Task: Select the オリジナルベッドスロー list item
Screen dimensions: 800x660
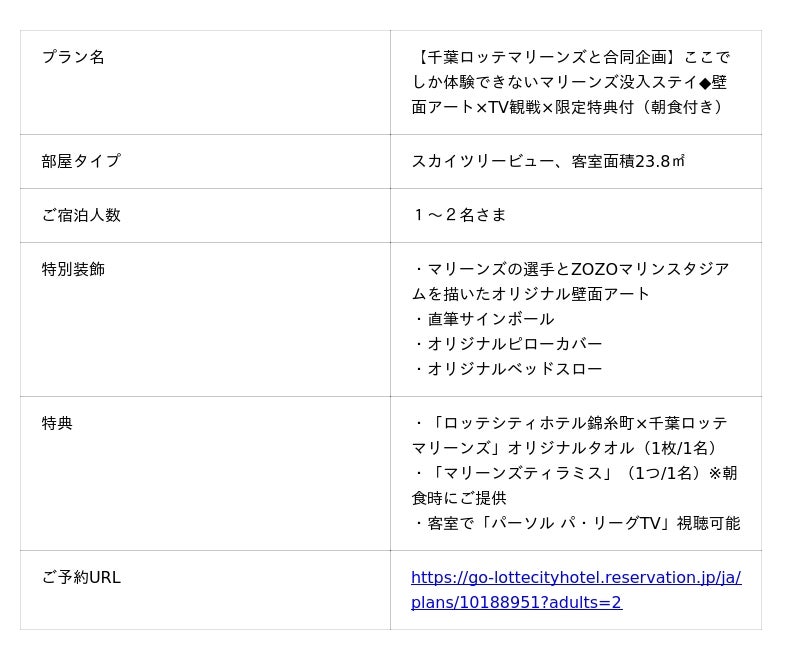Action: 514,369
